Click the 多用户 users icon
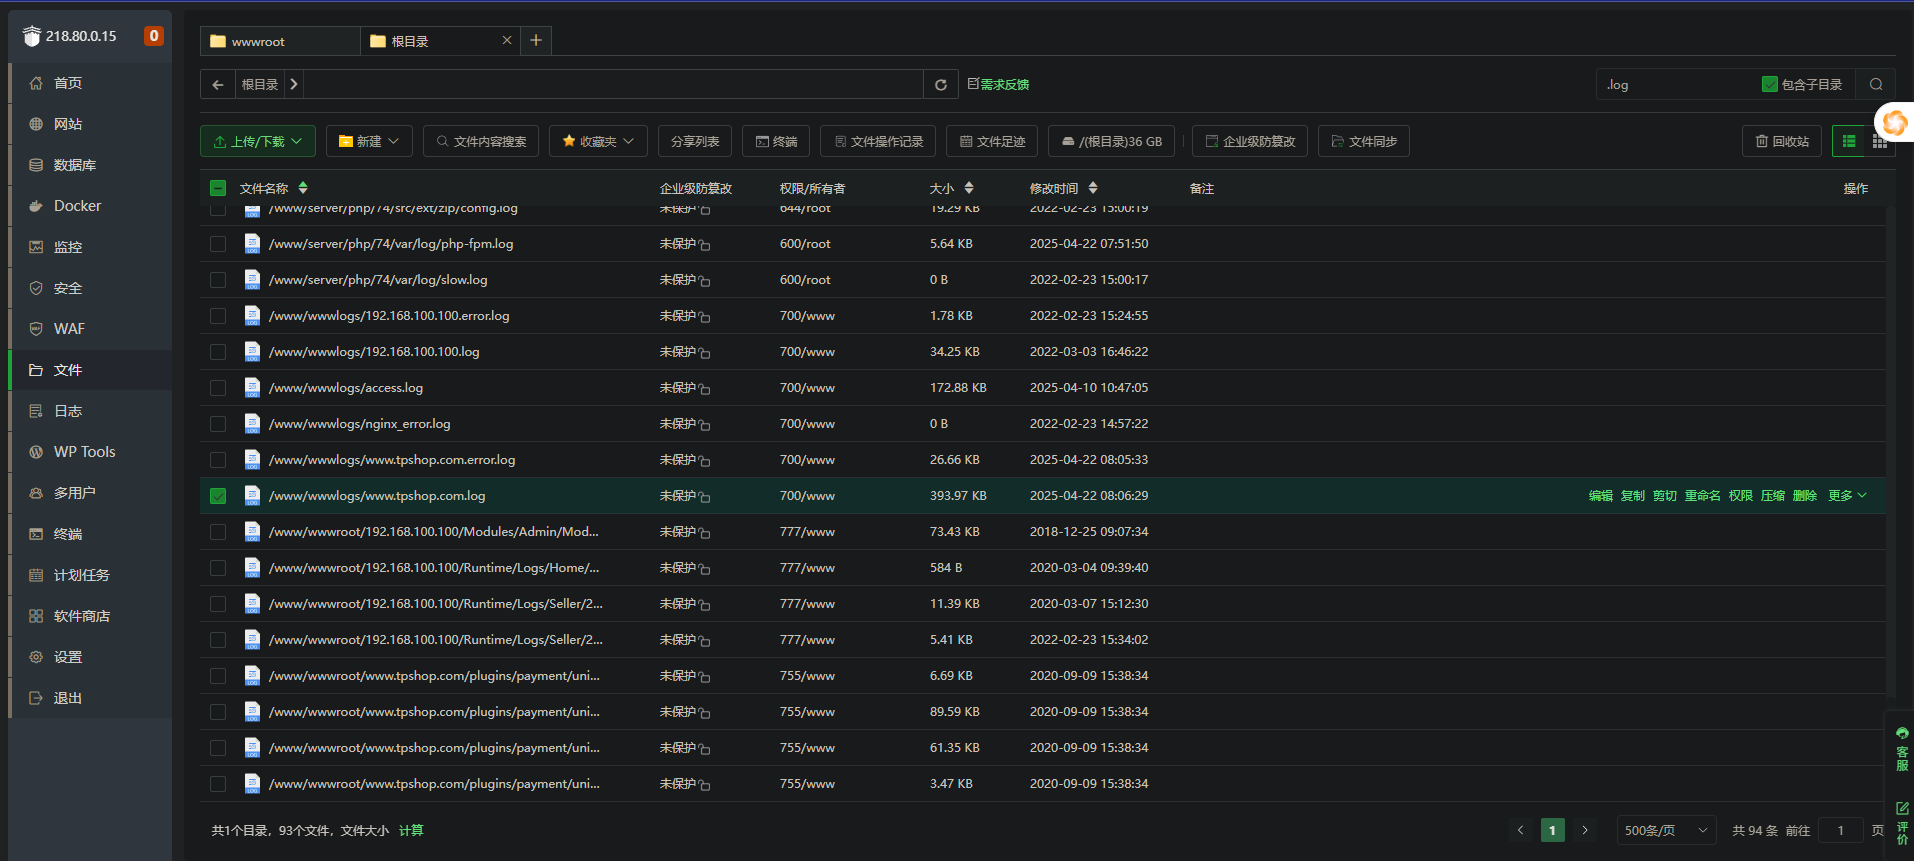 click(36, 493)
